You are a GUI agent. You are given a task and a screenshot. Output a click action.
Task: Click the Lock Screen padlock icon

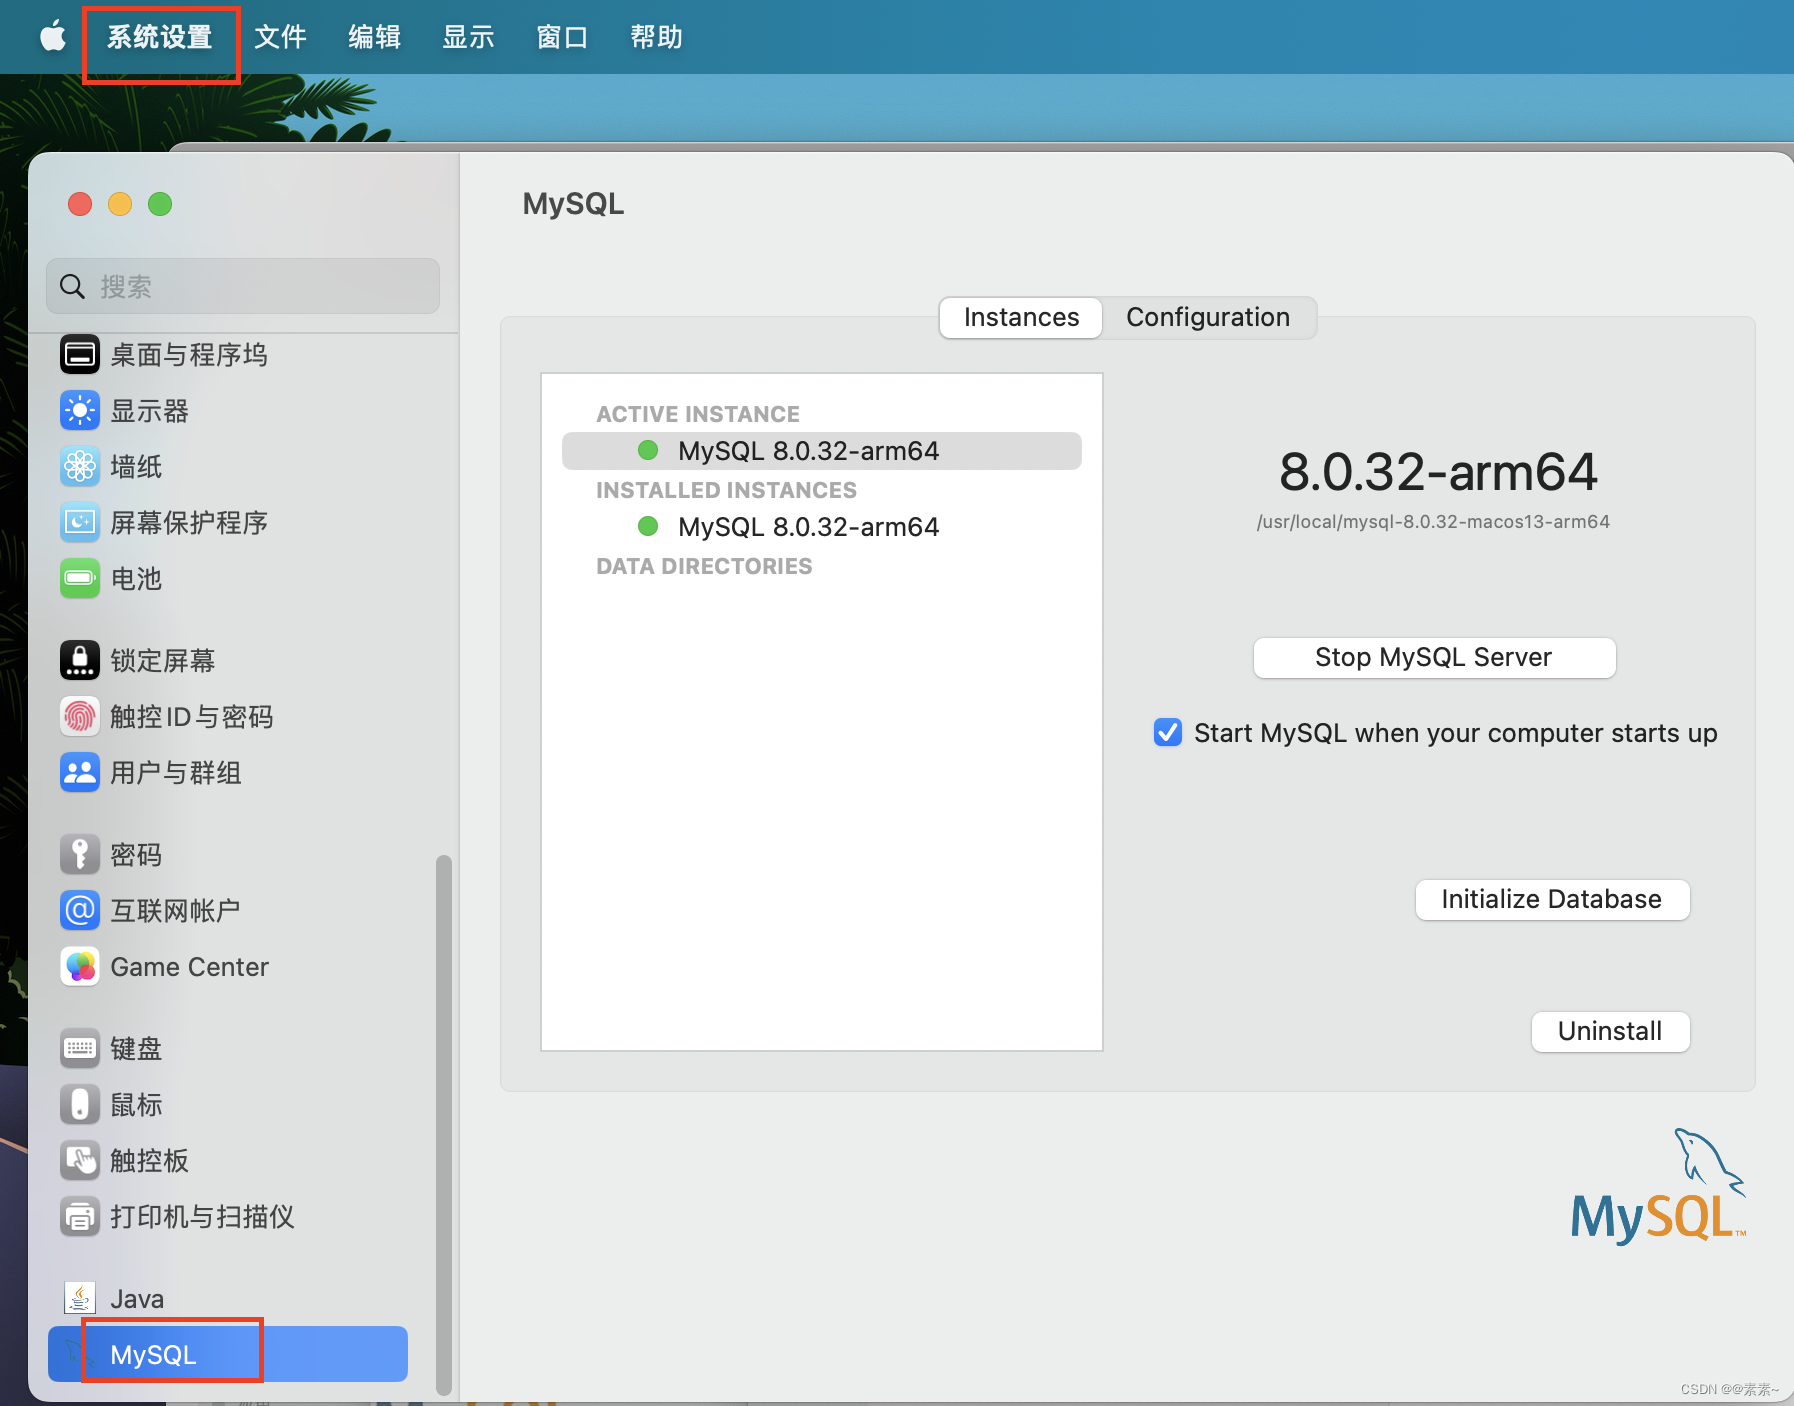pos(80,660)
